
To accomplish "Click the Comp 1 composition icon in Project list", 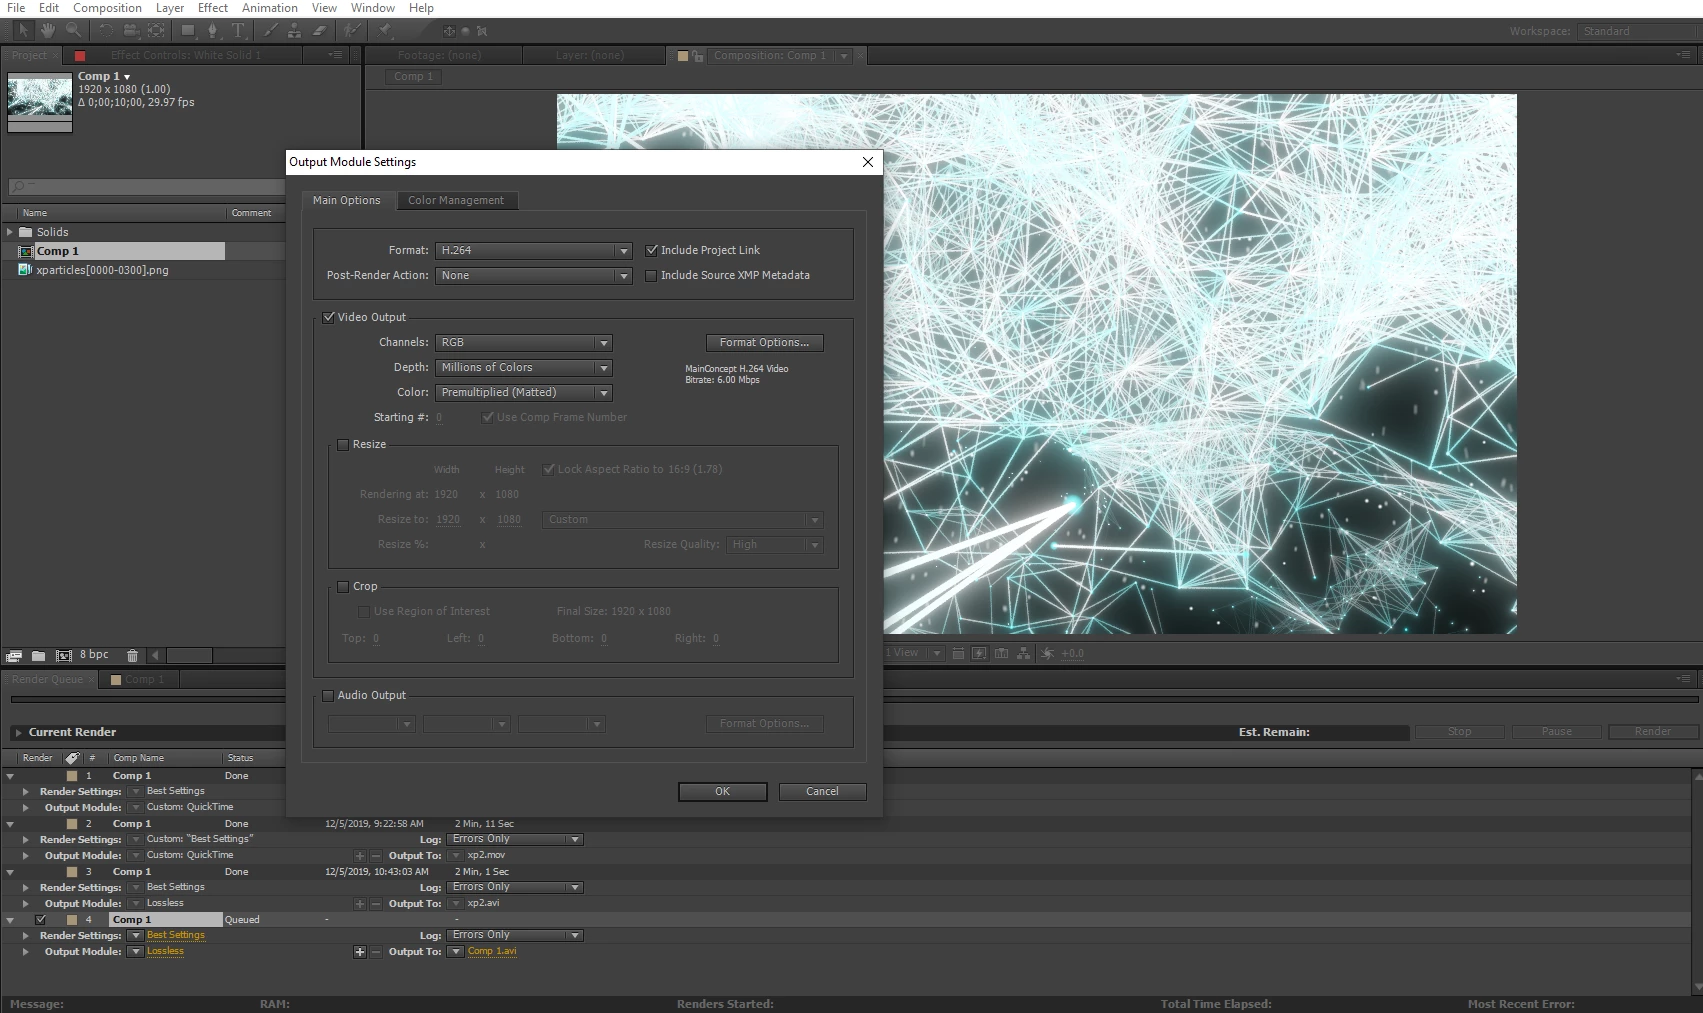I will tap(26, 251).
